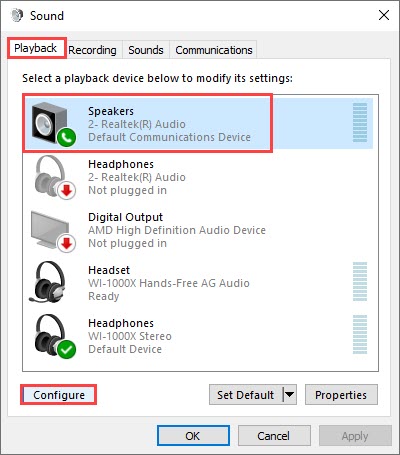Select the Headset Hands-Free AG Audio entry

[198, 283]
